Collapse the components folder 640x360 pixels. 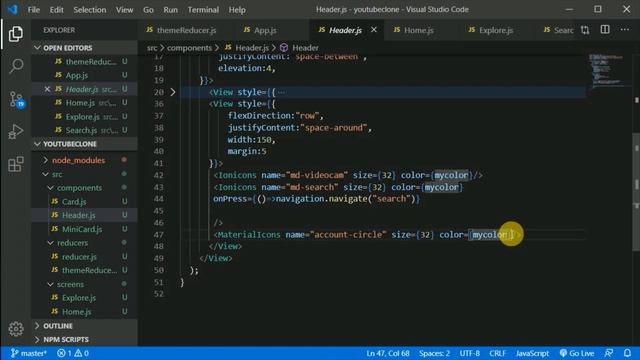click(x=84, y=188)
